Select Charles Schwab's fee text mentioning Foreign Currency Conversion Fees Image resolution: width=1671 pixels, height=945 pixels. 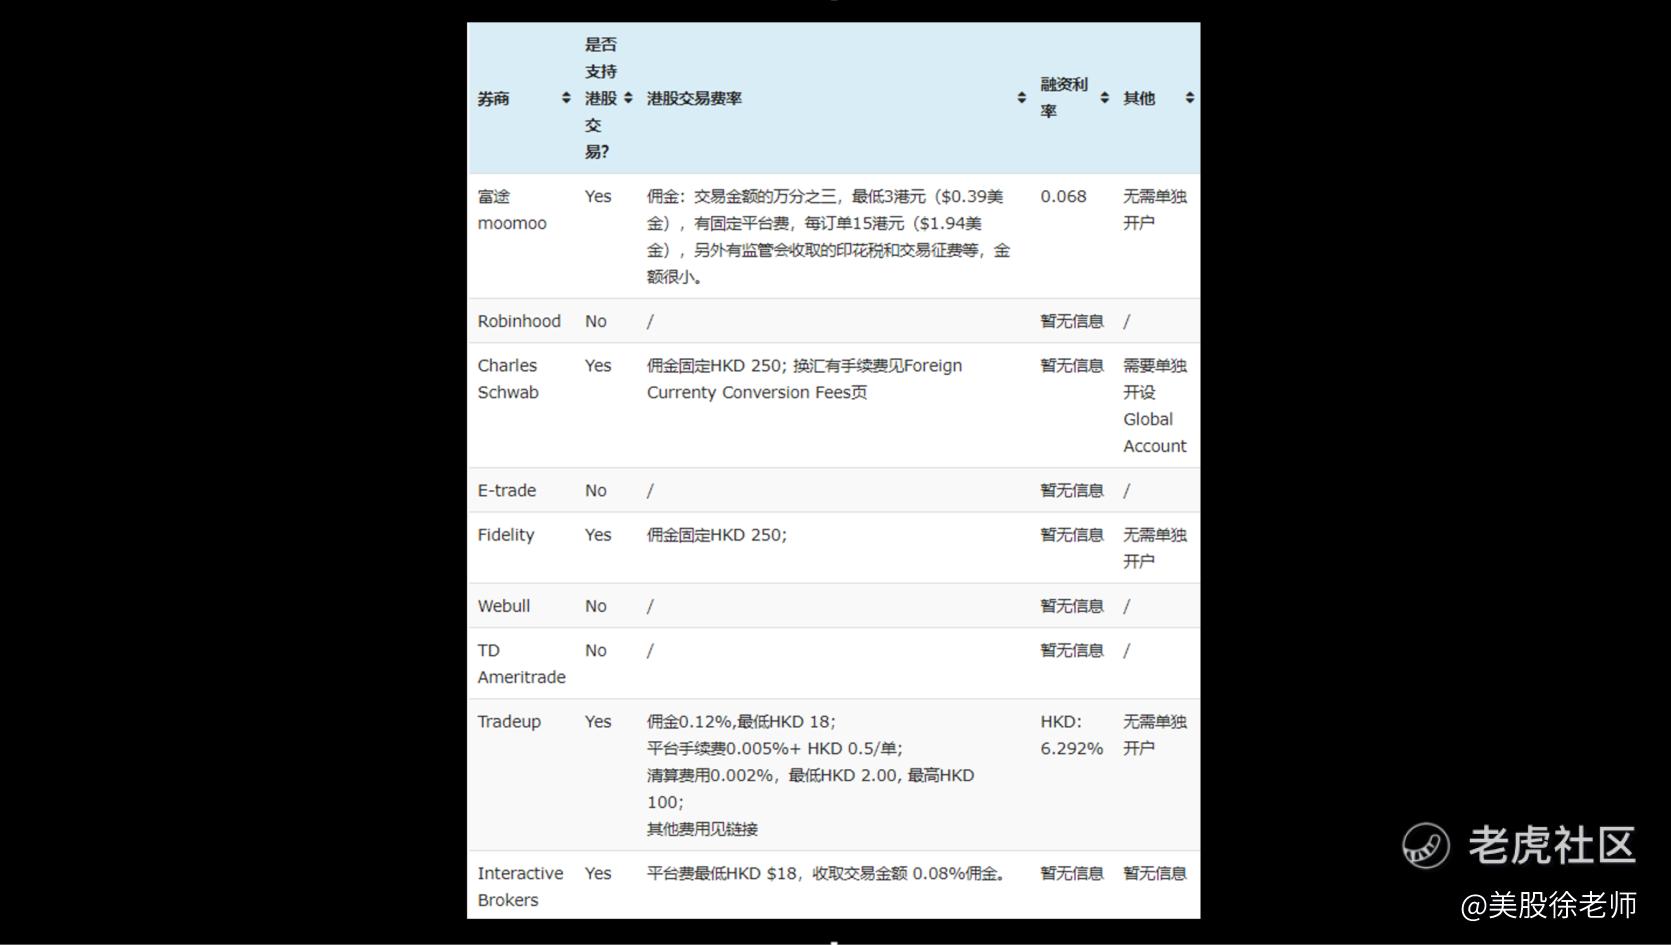pyautogui.click(x=805, y=379)
